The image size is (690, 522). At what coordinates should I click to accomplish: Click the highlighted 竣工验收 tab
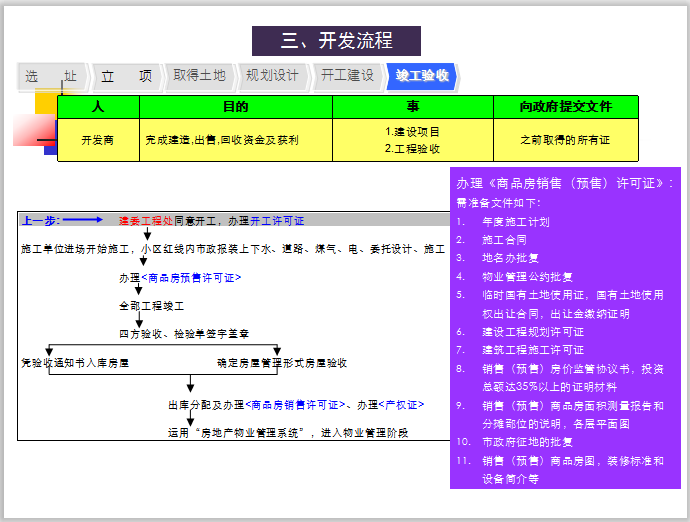click(x=422, y=76)
